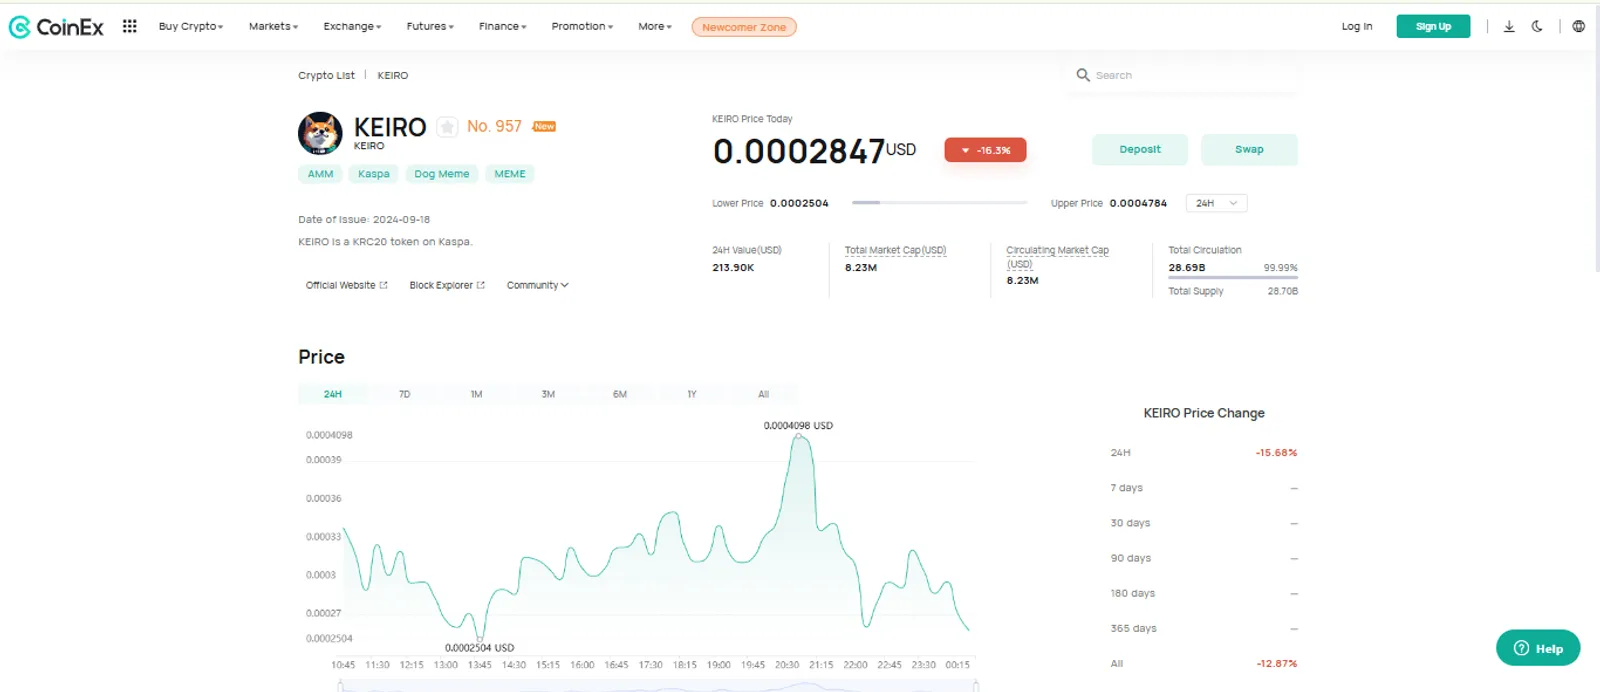Select the 1M chart range
Image resolution: width=1600 pixels, height=692 pixels.
pyautogui.click(x=476, y=394)
